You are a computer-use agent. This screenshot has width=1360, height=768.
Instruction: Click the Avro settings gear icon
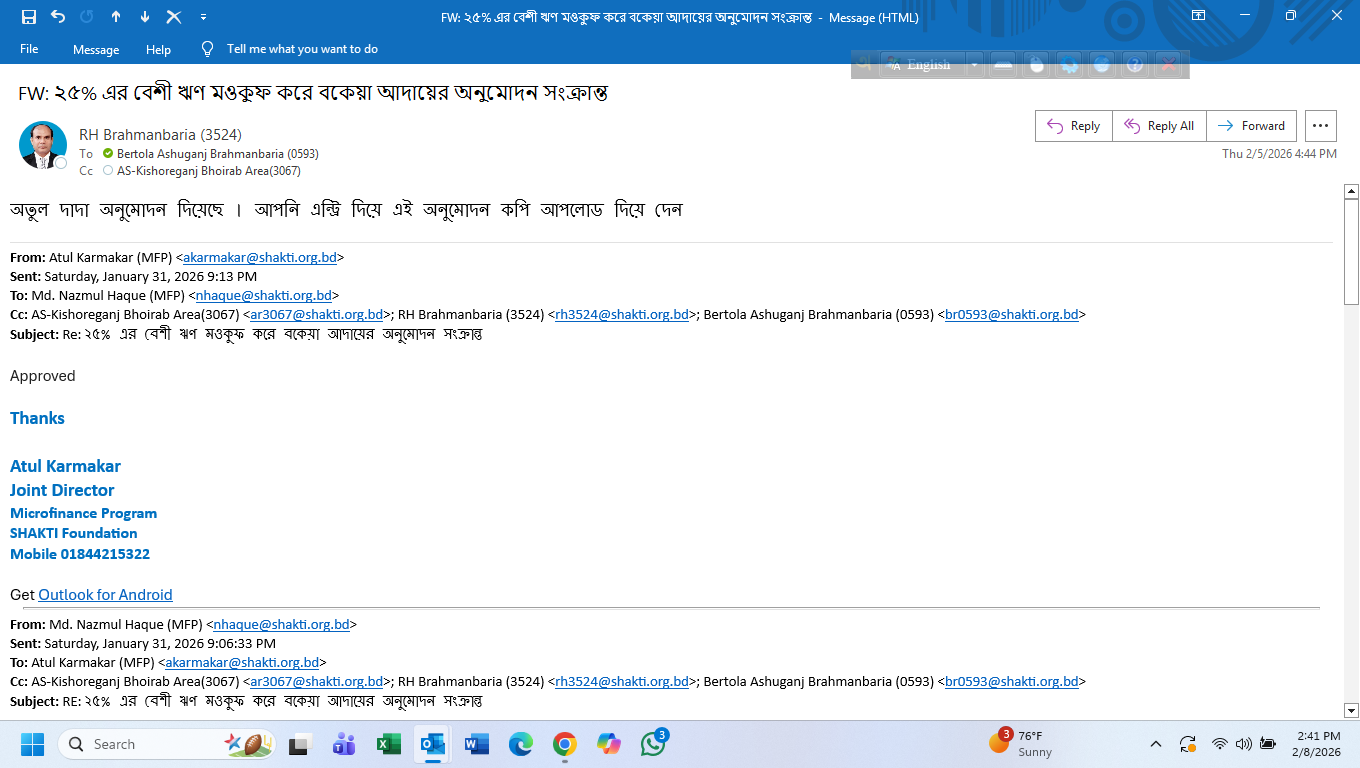(1069, 65)
